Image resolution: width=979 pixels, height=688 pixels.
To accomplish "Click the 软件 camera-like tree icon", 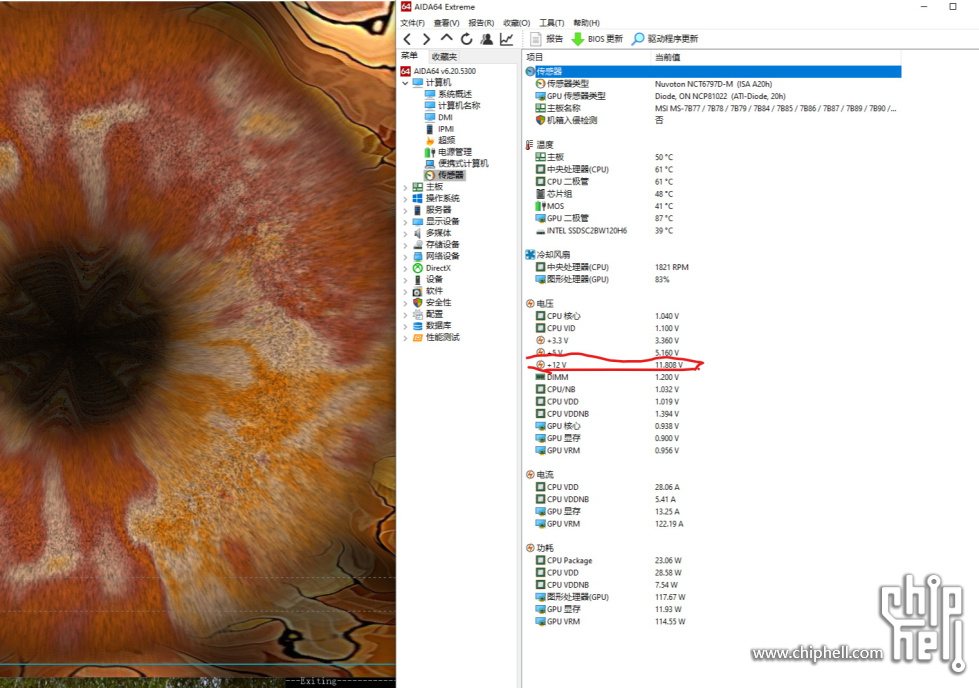I will coord(418,292).
